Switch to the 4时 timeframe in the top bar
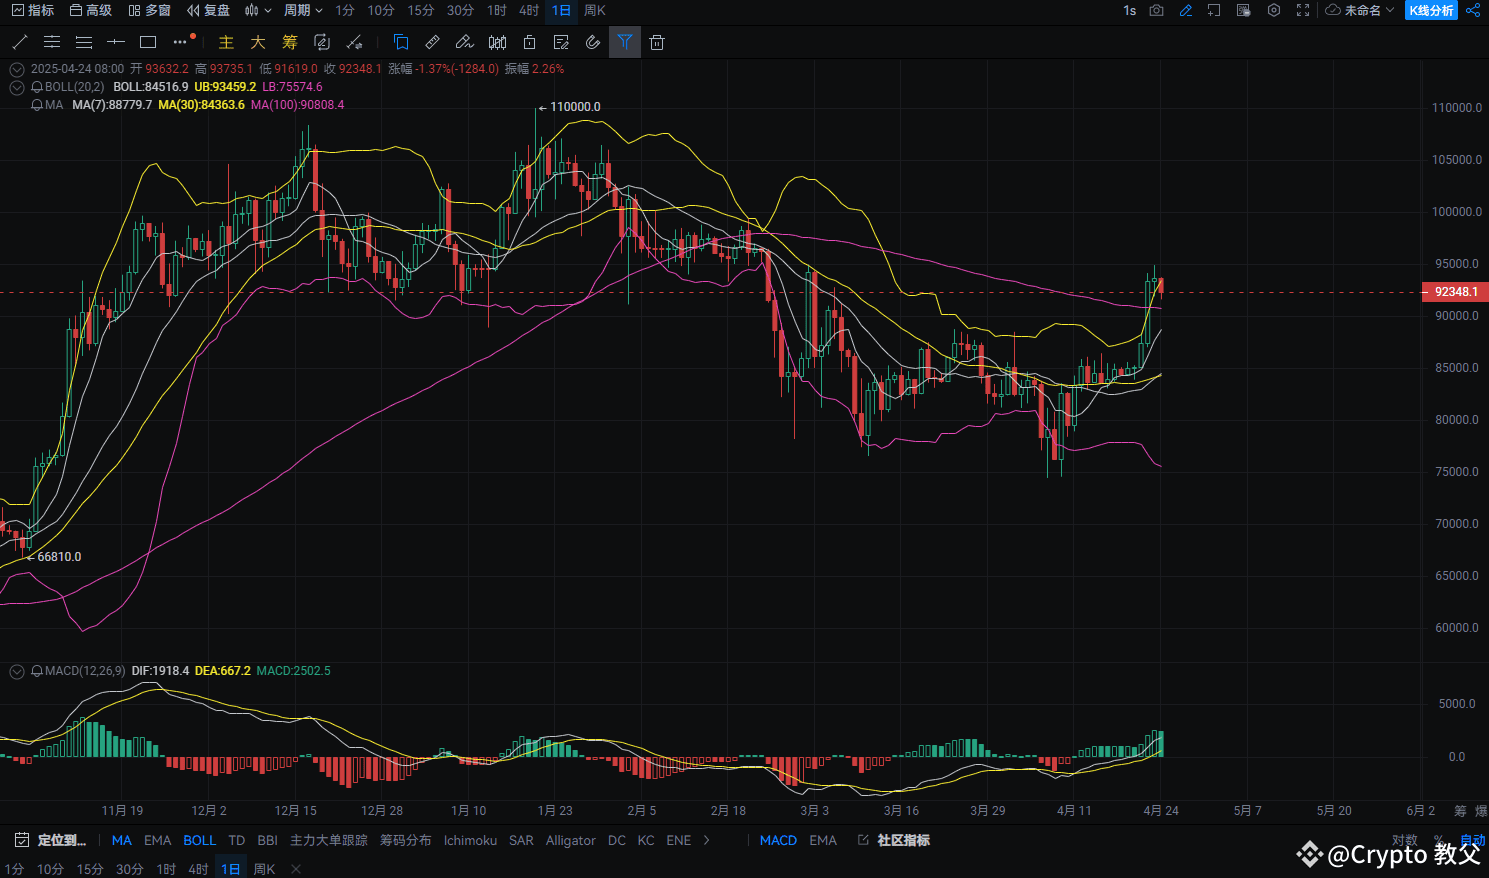The image size is (1489, 878). coord(529,10)
